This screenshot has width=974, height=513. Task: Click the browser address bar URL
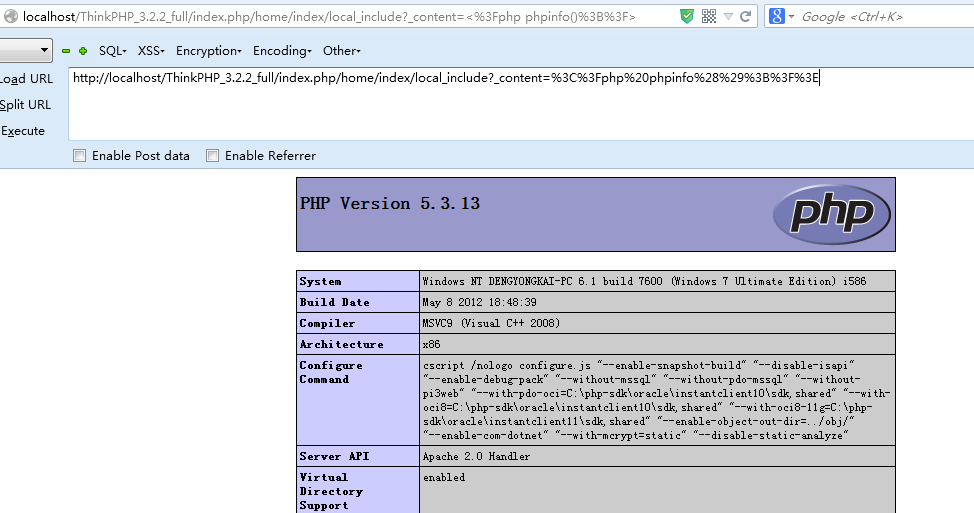click(x=329, y=17)
